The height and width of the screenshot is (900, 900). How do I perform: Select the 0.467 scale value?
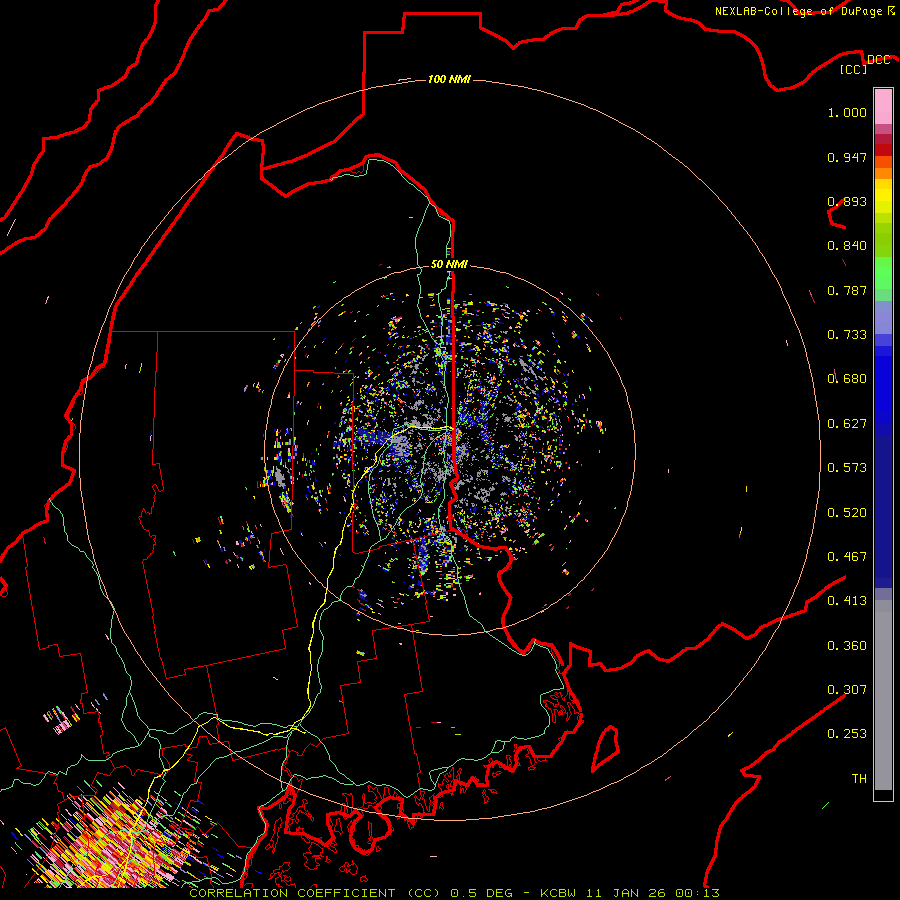pyautogui.click(x=847, y=557)
